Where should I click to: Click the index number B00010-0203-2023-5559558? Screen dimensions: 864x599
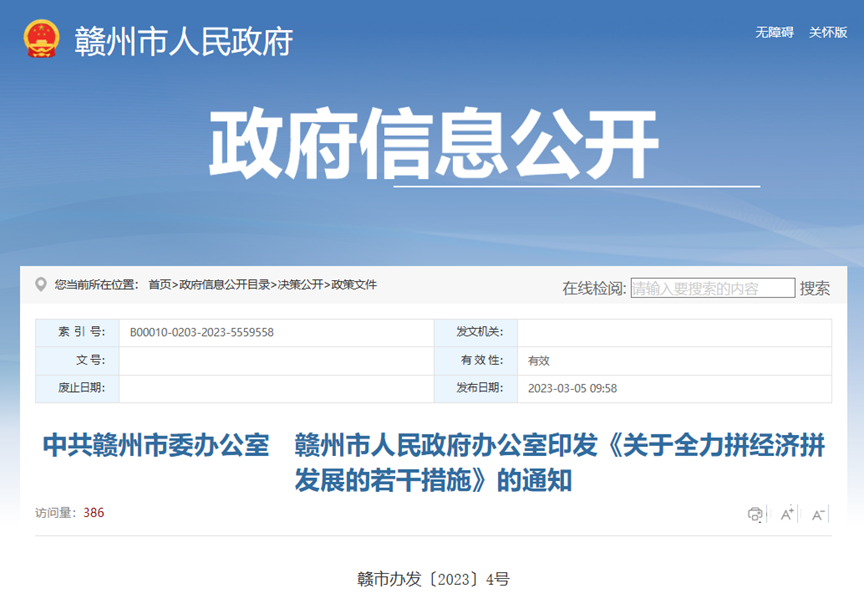click(x=202, y=332)
